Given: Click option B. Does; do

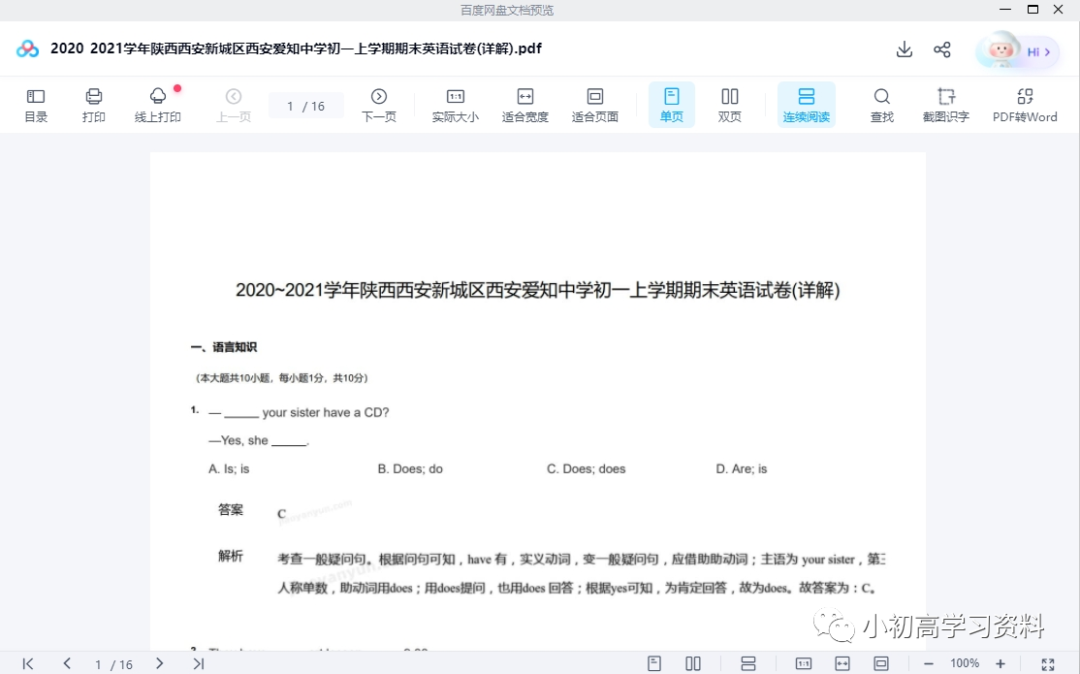Looking at the screenshot, I should coord(410,469).
